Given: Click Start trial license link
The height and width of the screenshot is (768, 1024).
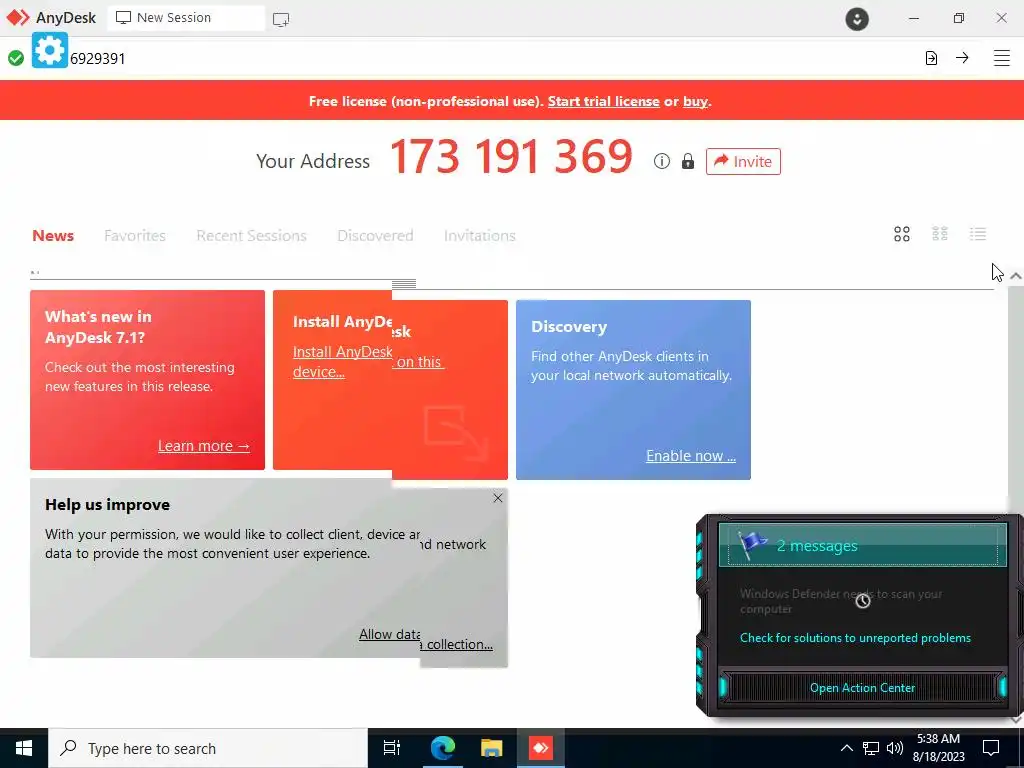Looking at the screenshot, I should tap(603, 101).
